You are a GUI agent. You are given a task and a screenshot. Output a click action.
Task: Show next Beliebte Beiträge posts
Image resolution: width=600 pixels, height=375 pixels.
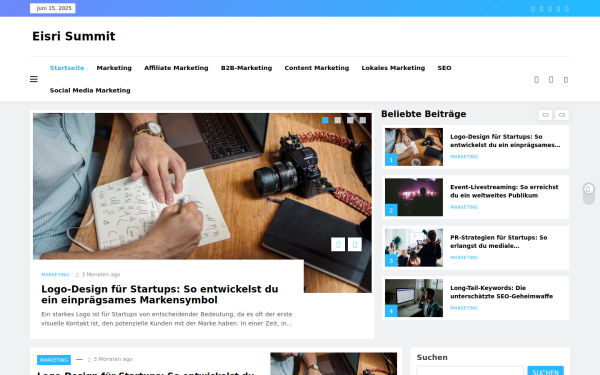click(x=562, y=115)
